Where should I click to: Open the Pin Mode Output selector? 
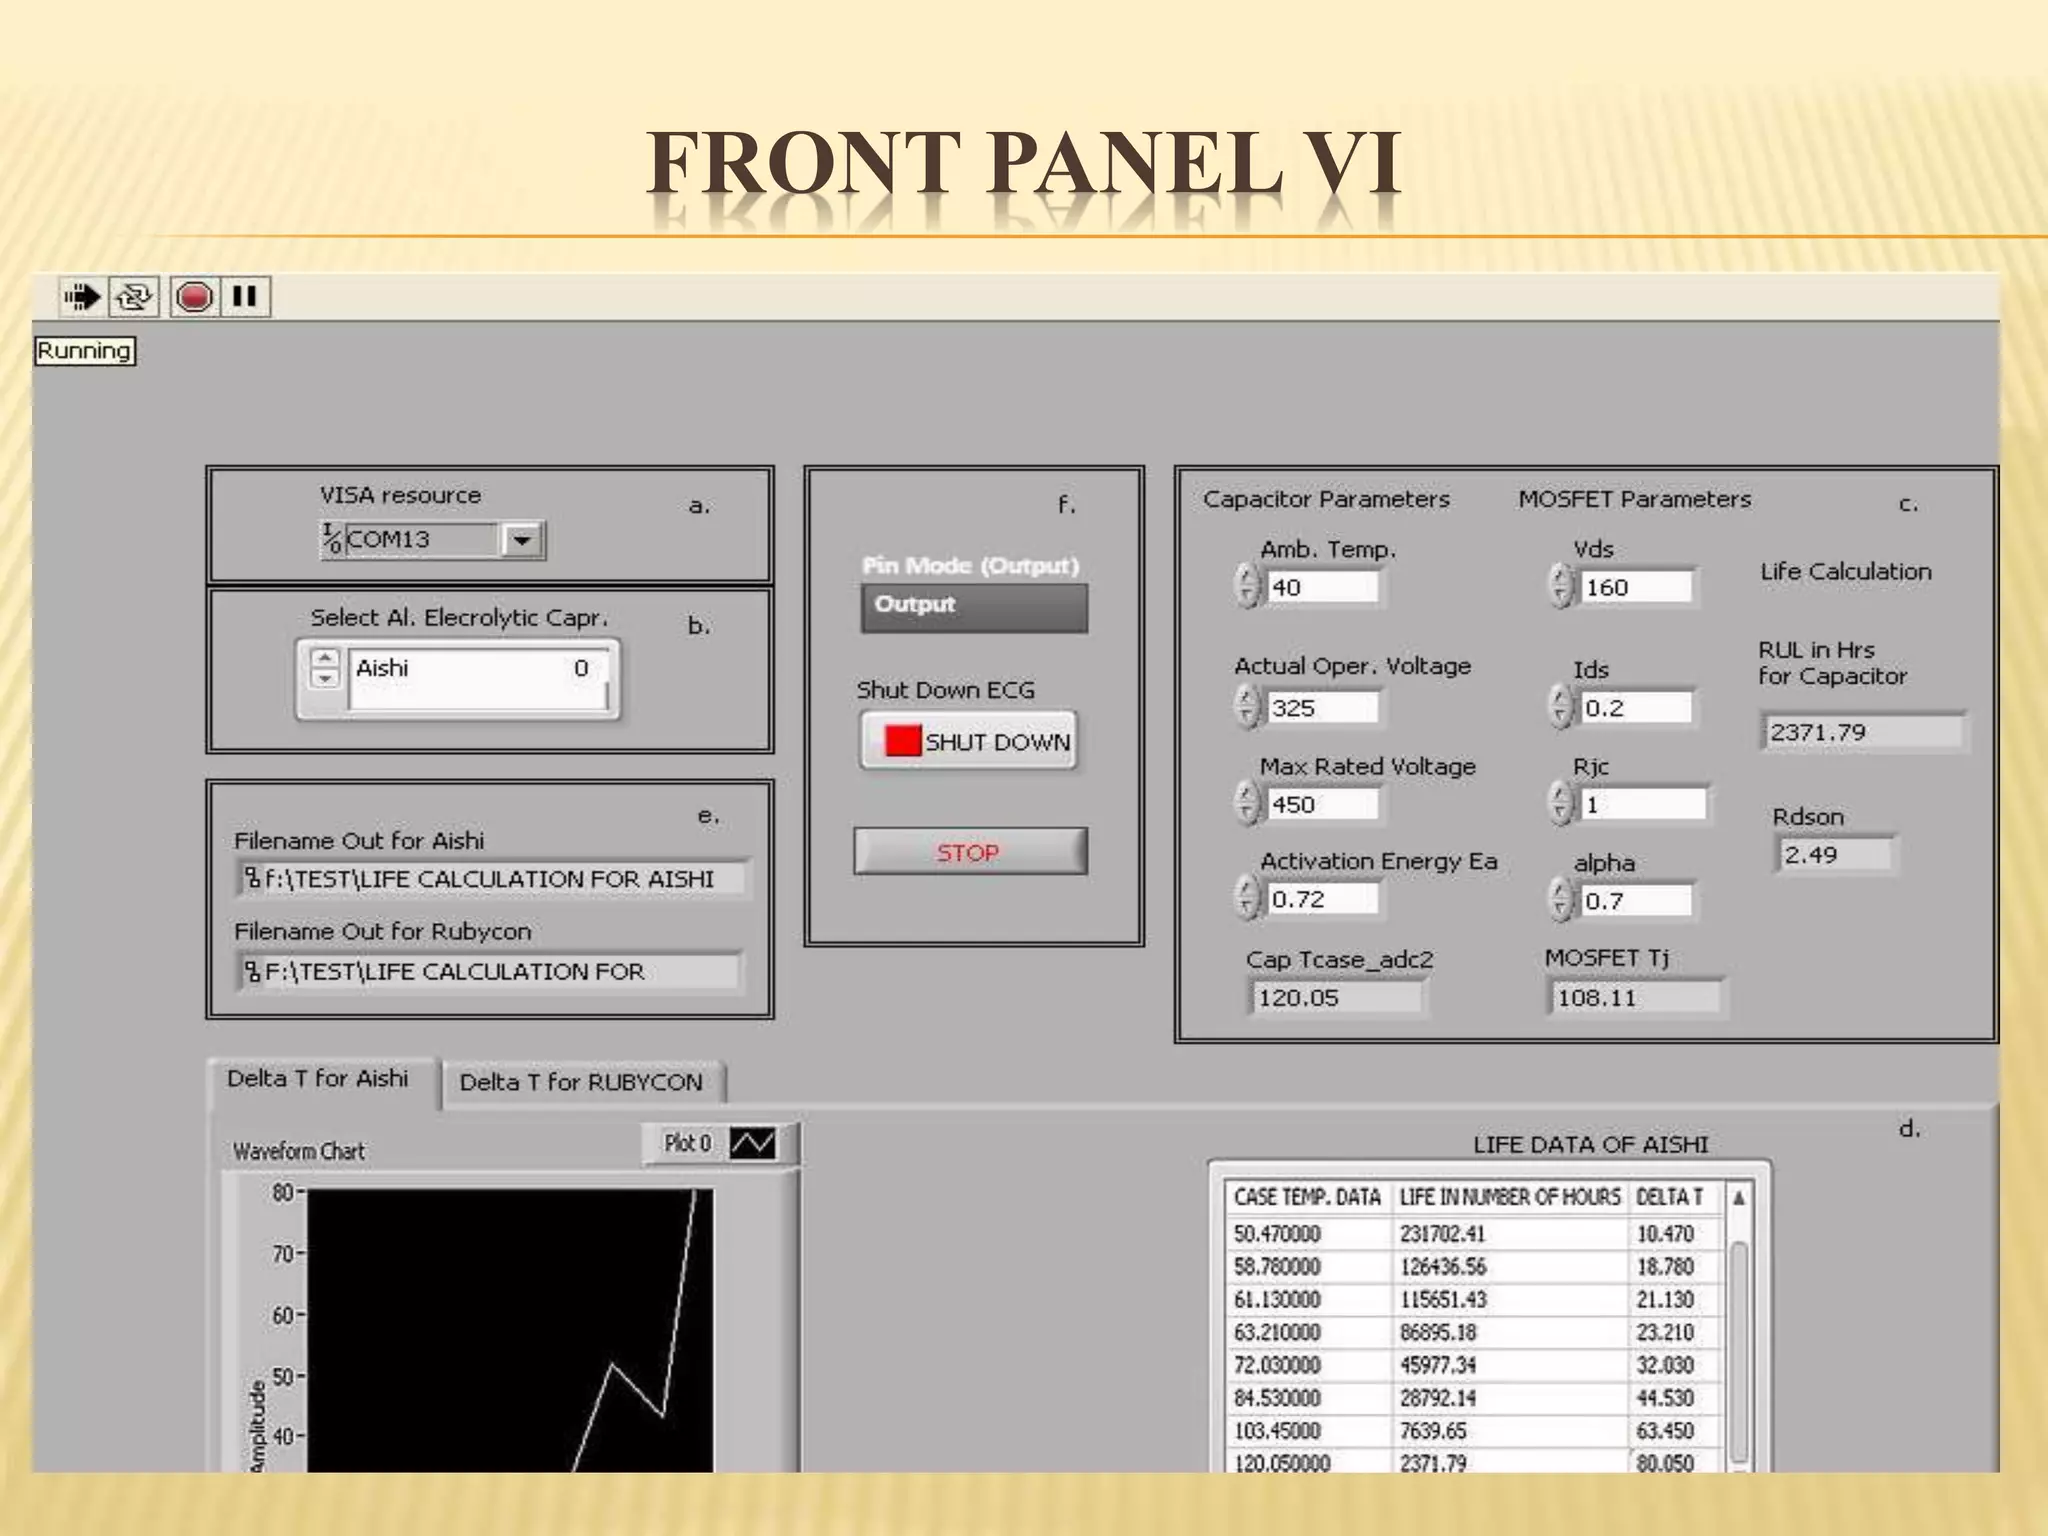point(973,607)
